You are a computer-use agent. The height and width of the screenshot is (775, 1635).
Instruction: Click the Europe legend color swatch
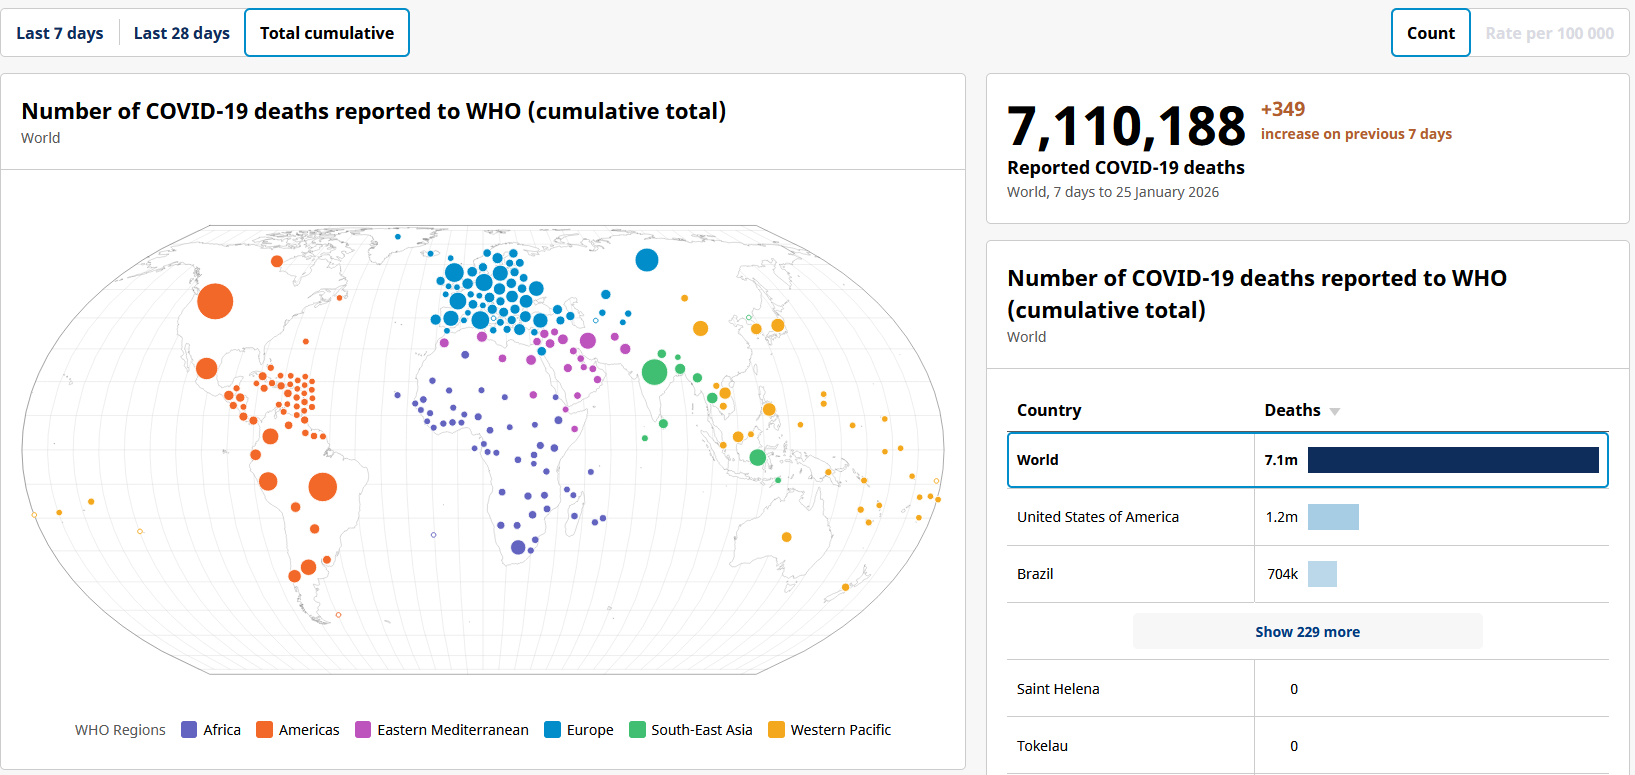(552, 730)
